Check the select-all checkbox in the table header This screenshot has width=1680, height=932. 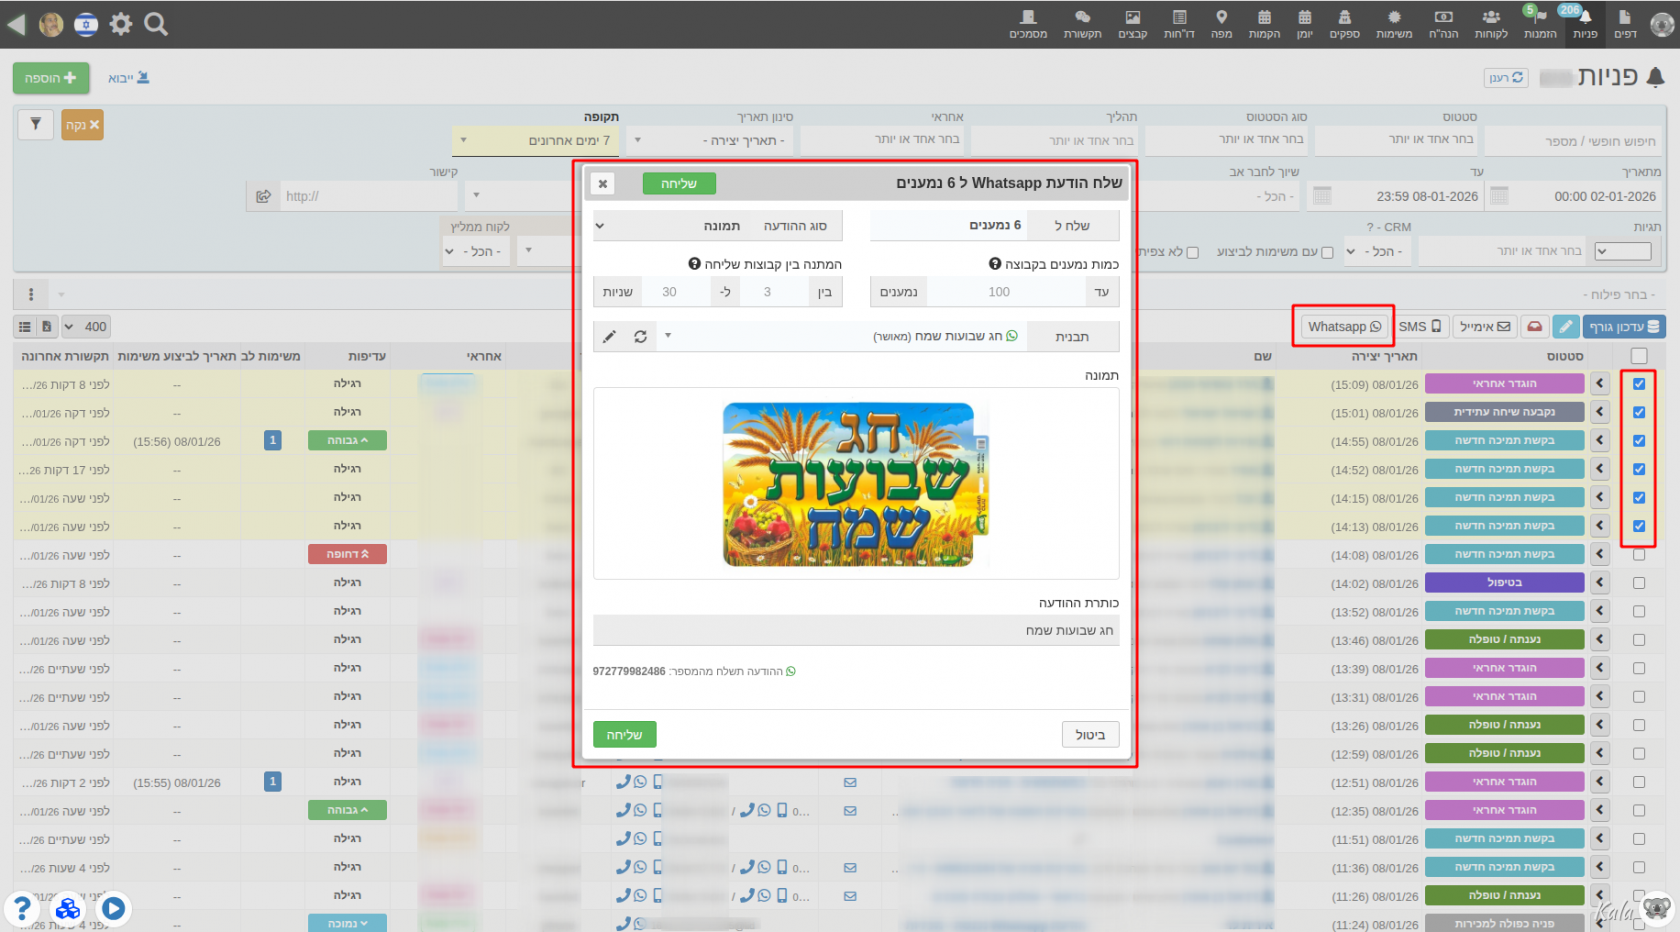(x=1638, y=356)
